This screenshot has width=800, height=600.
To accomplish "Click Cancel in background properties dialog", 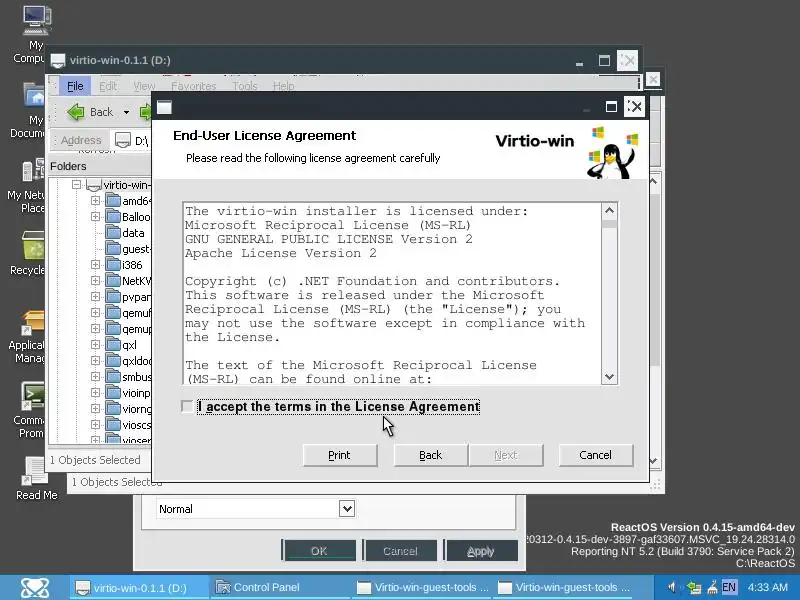I will pyautogui.click(x=400, y=551).
